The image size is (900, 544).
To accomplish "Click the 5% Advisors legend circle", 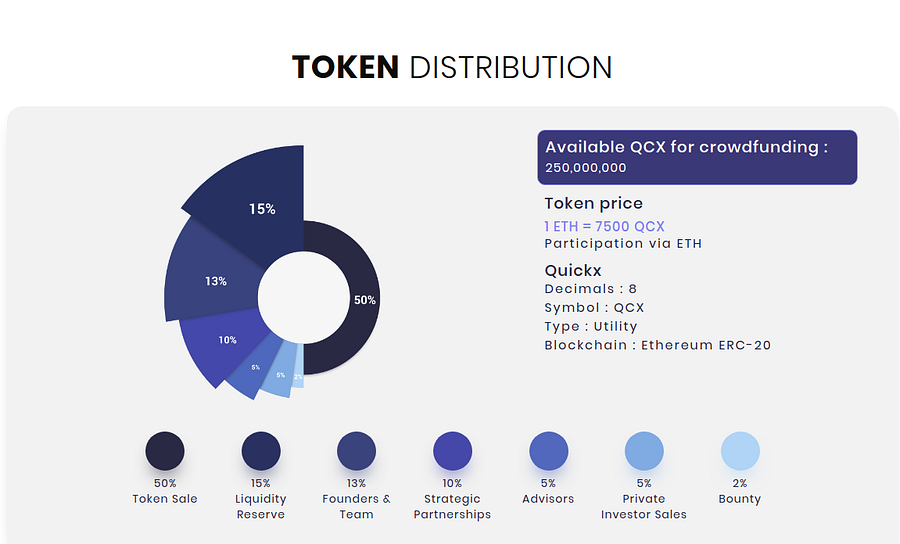I will pyautogui.click(x=548, y=451).
